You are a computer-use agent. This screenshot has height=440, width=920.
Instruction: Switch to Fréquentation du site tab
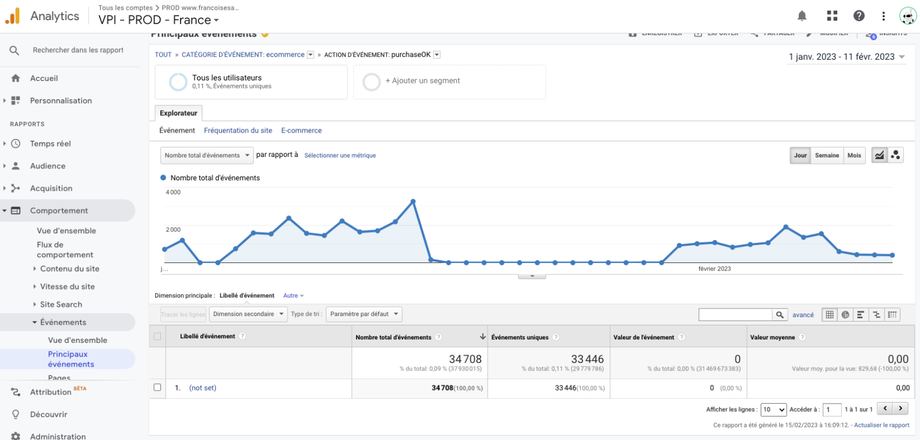click(238, 130)
